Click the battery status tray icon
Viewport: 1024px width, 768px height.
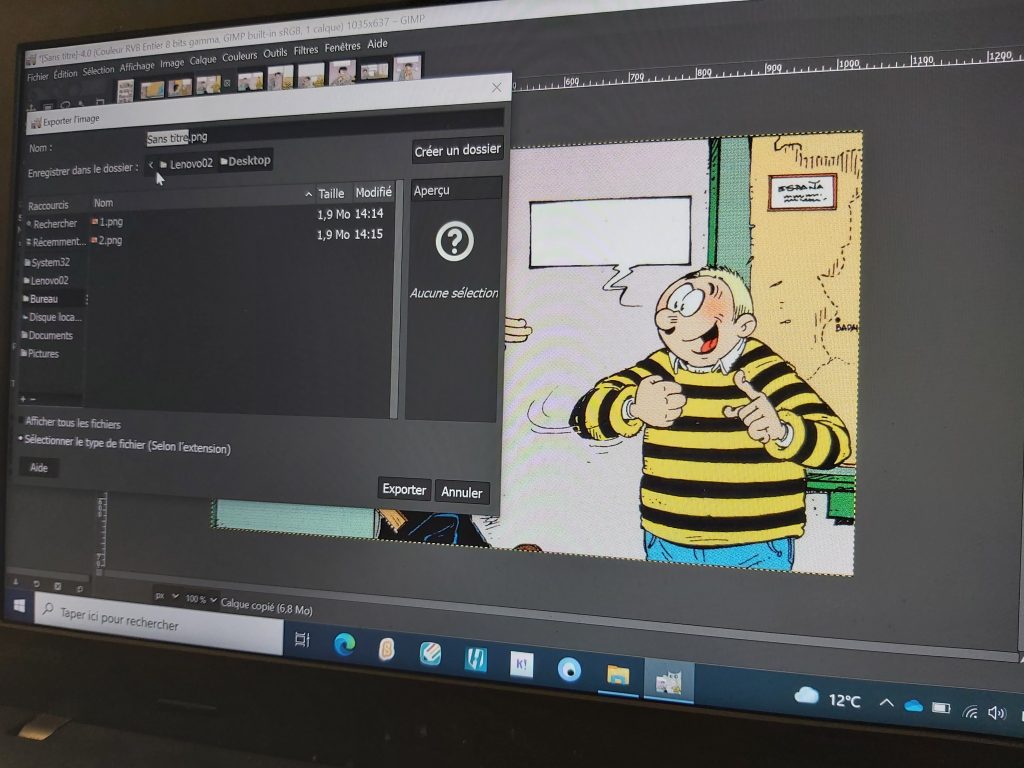[941, 708]
